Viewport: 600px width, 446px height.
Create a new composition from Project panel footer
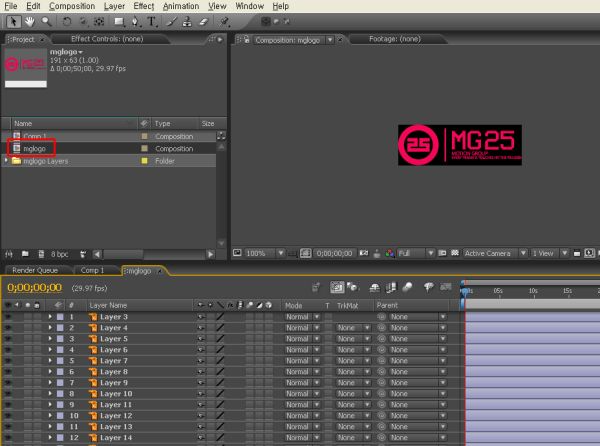(41, 254)
